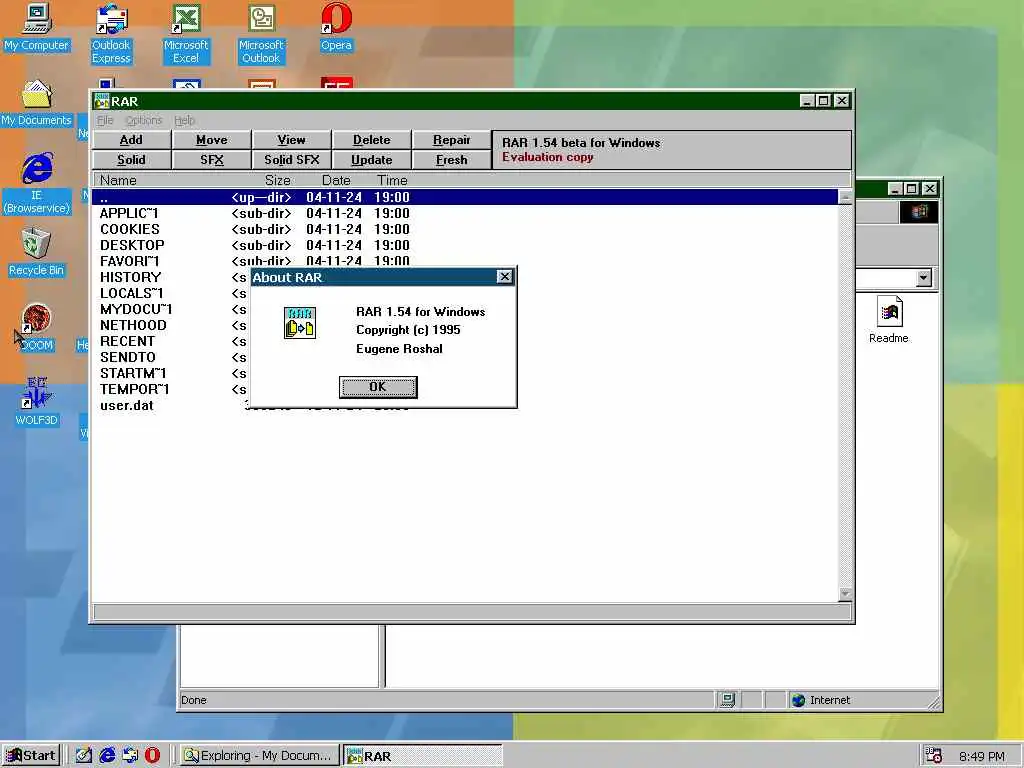Click the Move button in RAR
This screenshot has width=1024, height=768.
(212, 140)
